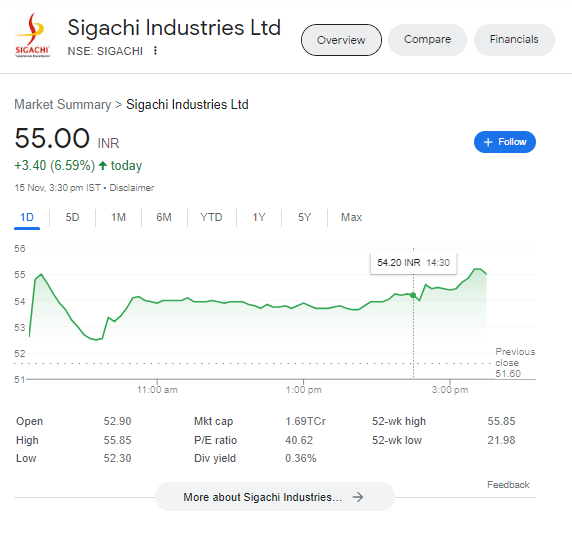Click the Sigachi company logo

(32, 35)
